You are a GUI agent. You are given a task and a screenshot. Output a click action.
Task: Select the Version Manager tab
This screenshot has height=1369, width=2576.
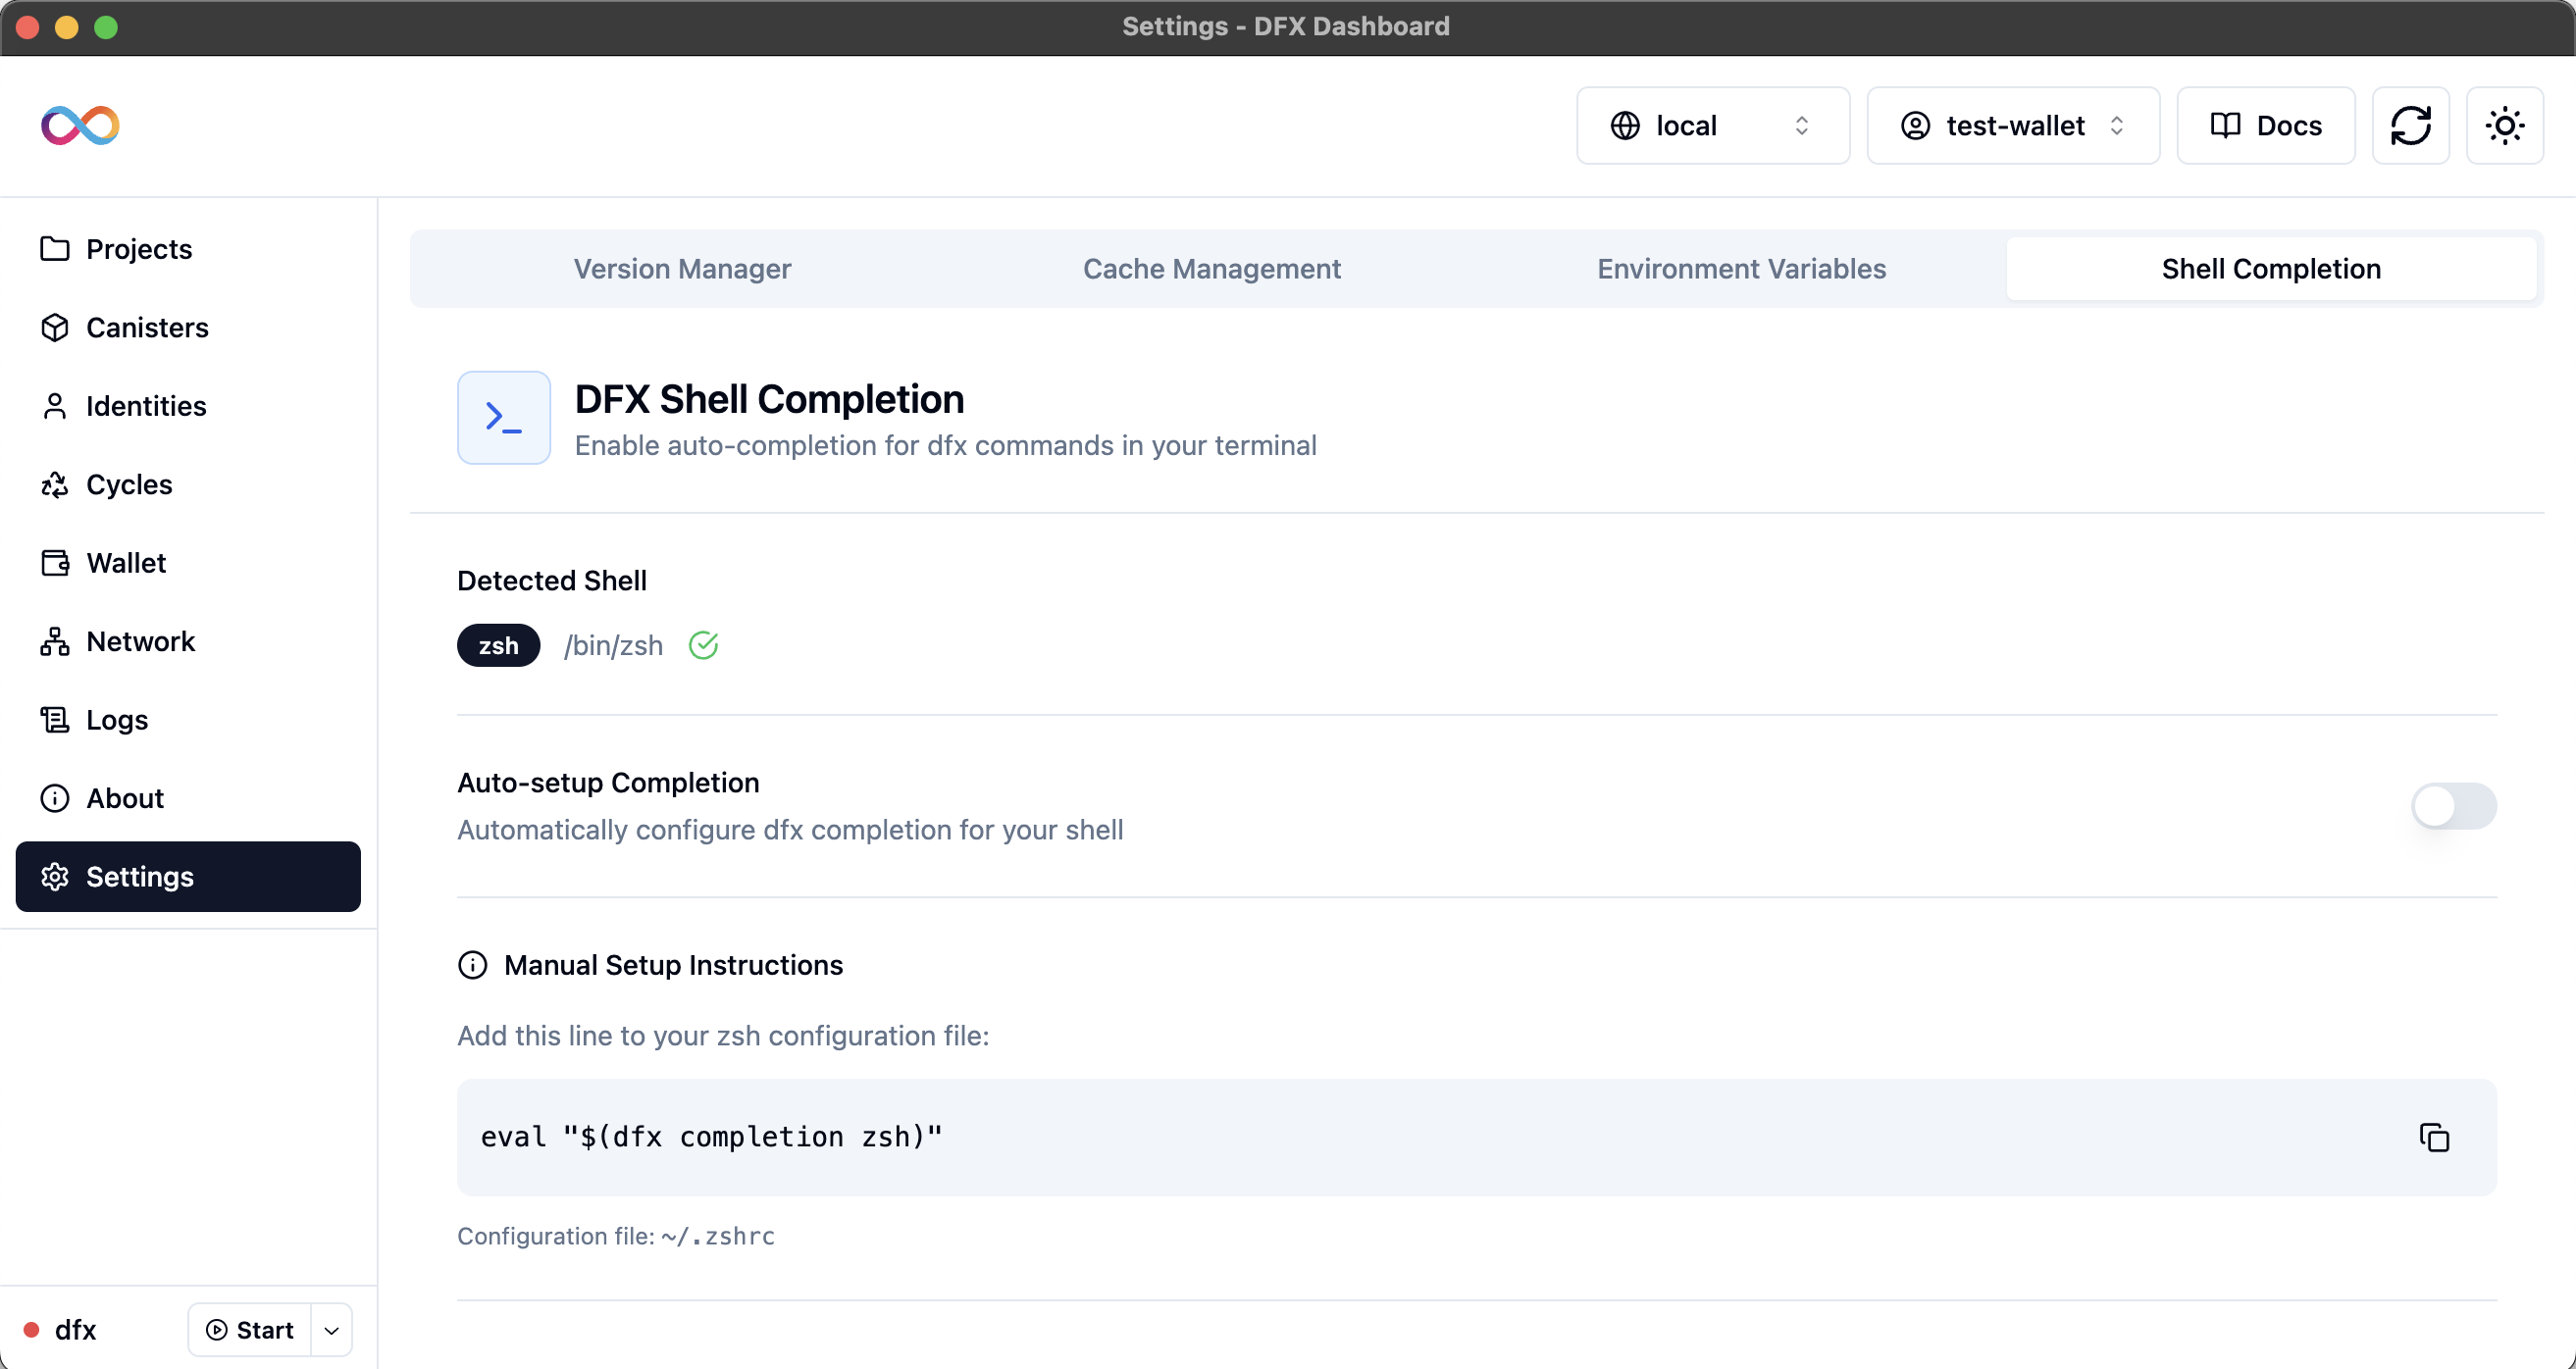(682, 268)
